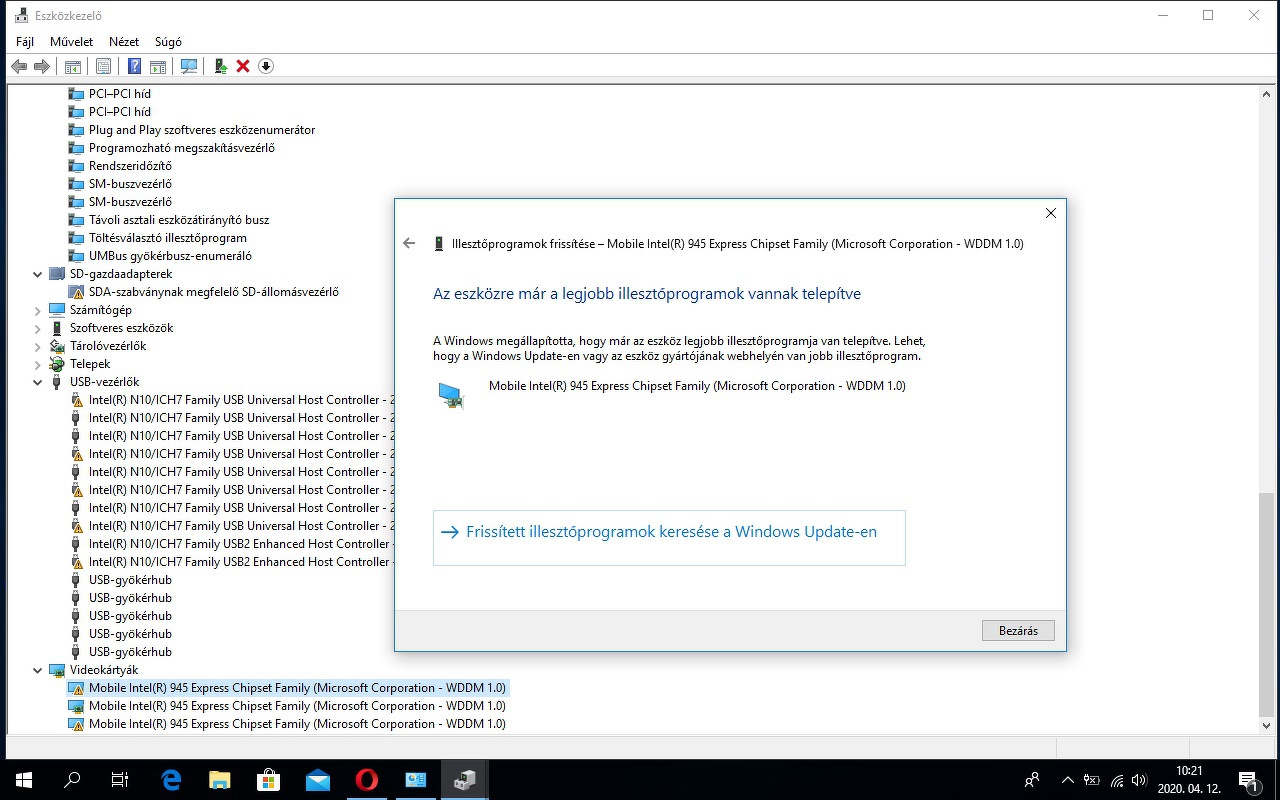The image size is (1280, 800).
Task: Click the Disable device down-arrow toolbar icon
Action: [266, 66]
